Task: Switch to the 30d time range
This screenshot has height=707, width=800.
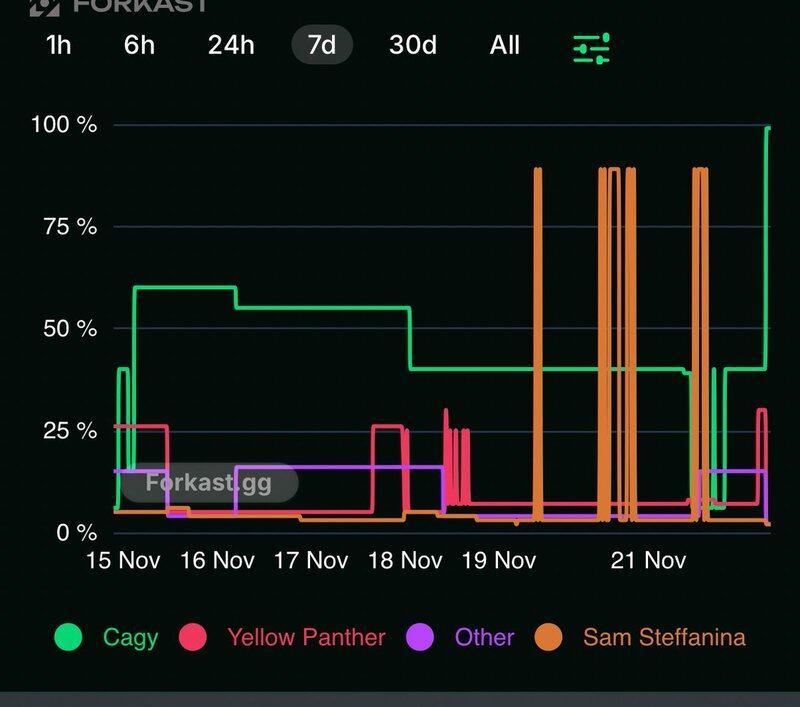Action: (412, 46)
